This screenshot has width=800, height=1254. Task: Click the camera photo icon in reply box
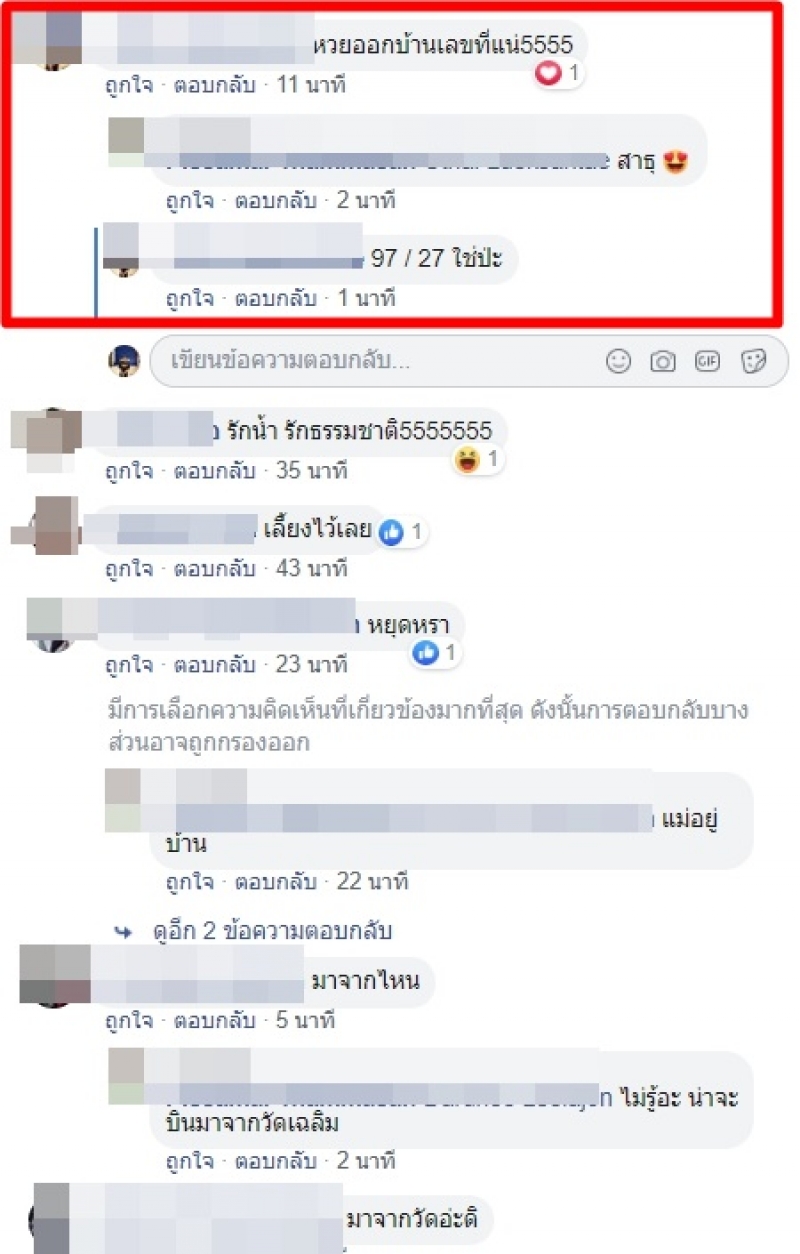click(x=663, y=361)
